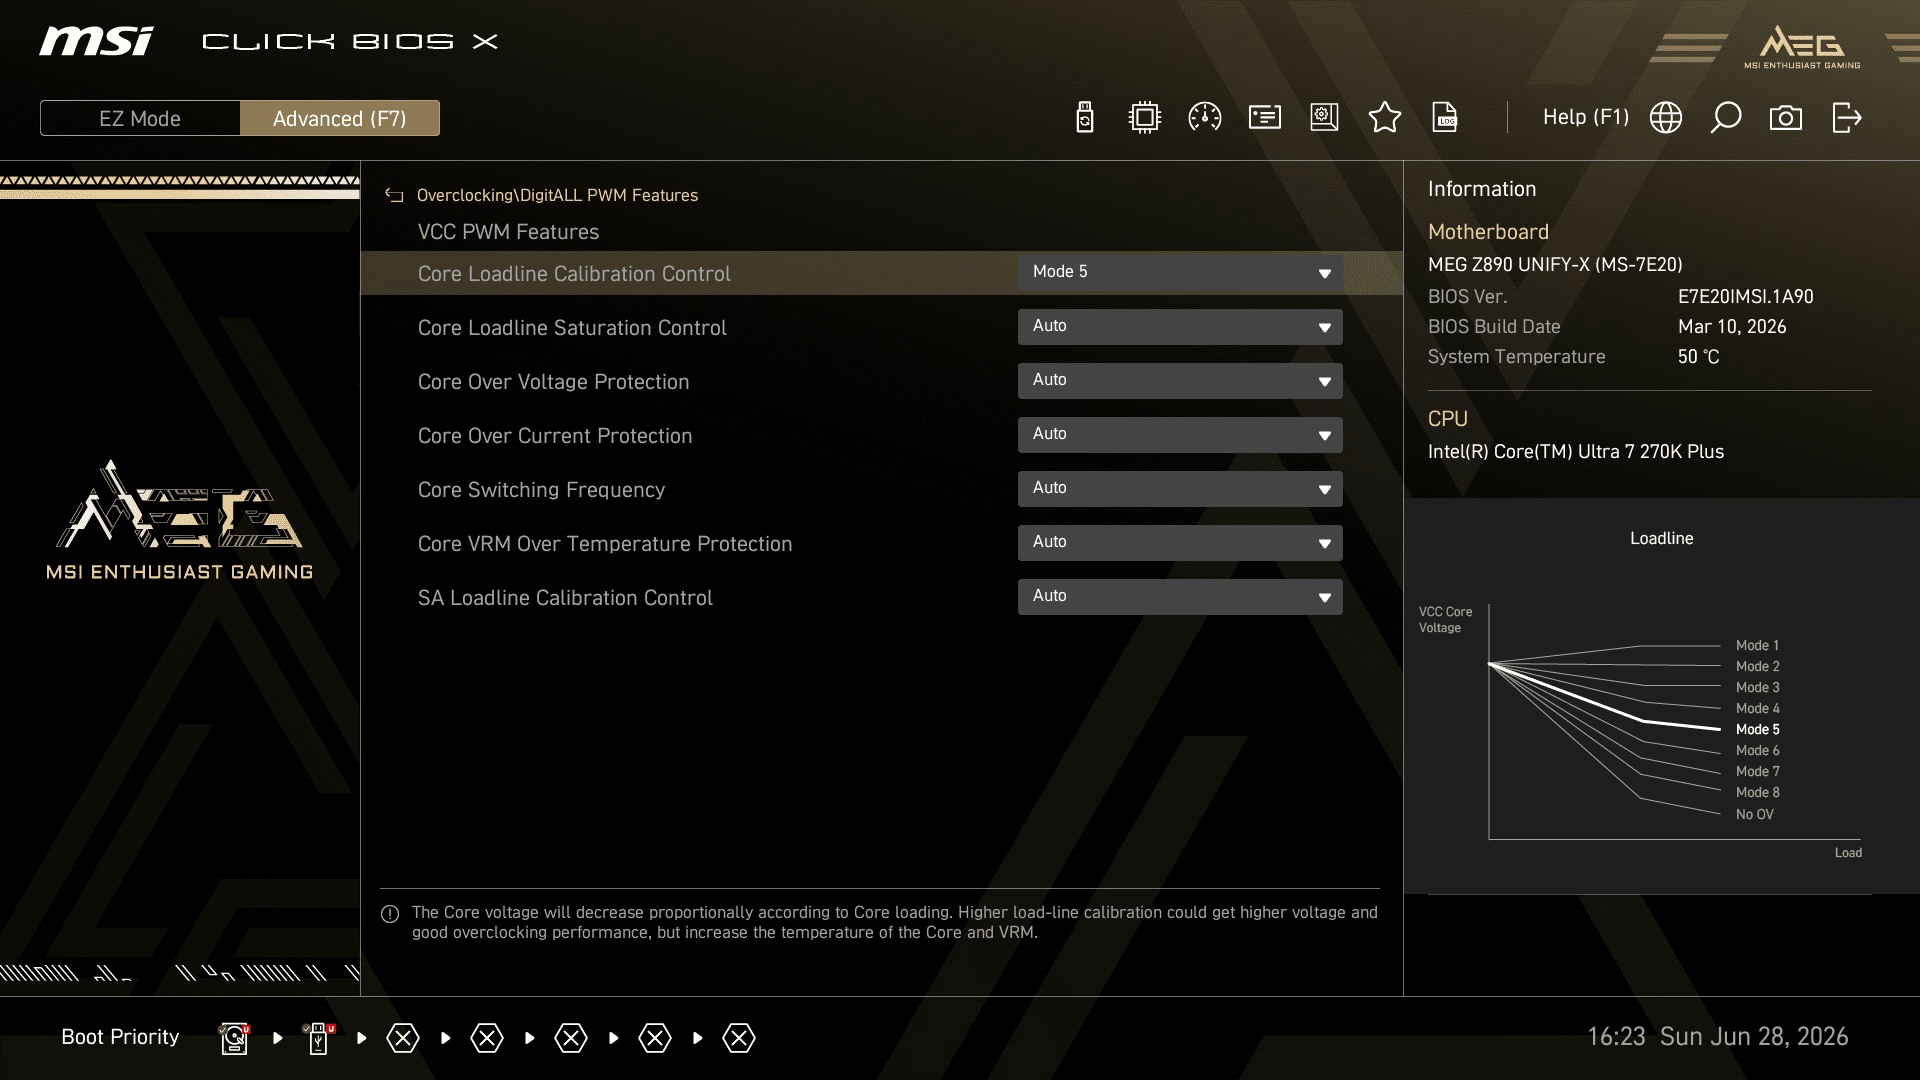1920x1080 pixels.
Task: Open Core Loadline Calibration Control dropdown
Action: click(1180, 273)
